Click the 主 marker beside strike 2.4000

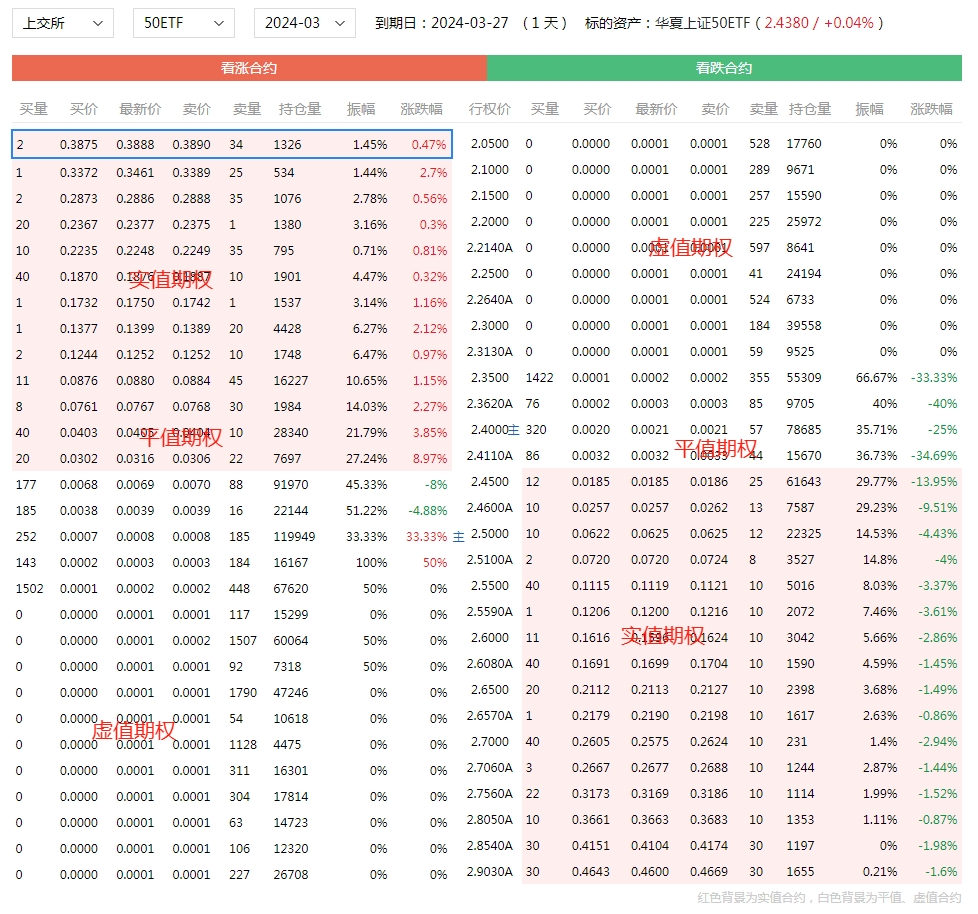coord(513,430)
